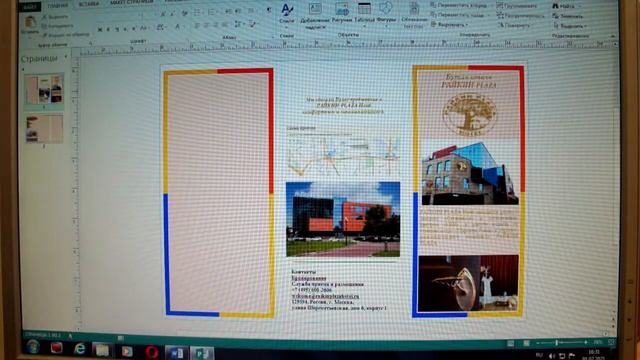Collapse the ribbon with the arrow

(x=613, y=36)
